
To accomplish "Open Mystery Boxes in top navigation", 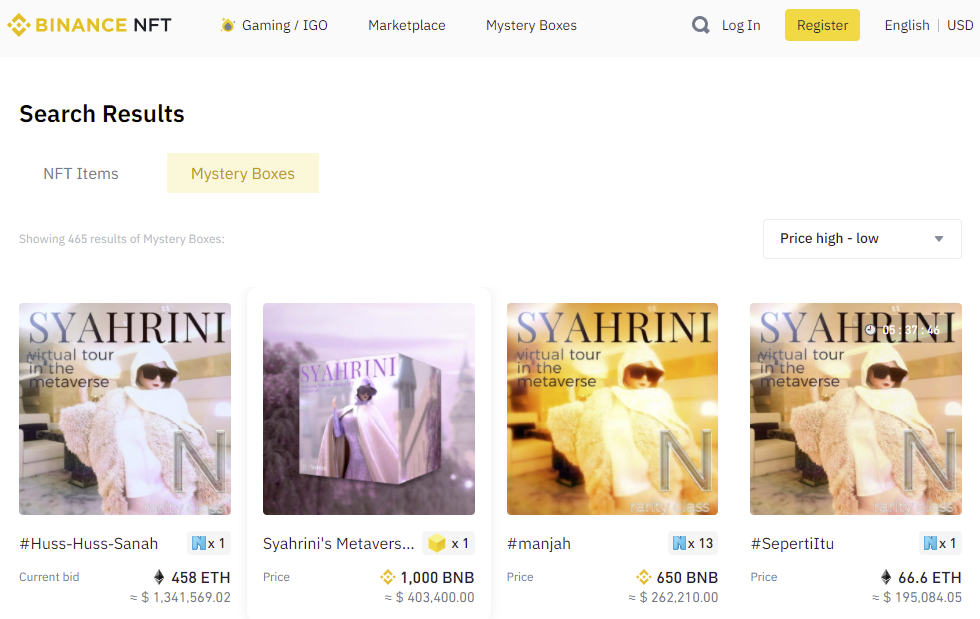I will (531, 25).
